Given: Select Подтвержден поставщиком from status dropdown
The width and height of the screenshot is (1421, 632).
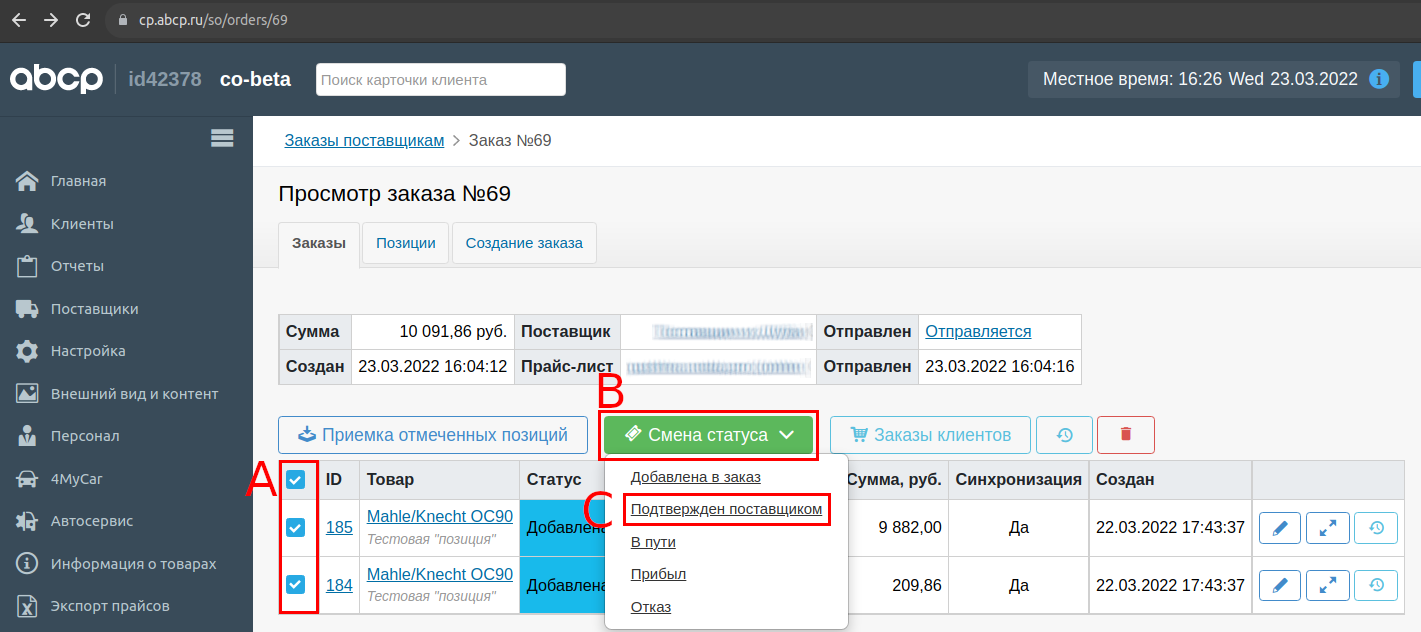Looking at the screenshot, I should [726, 510].
